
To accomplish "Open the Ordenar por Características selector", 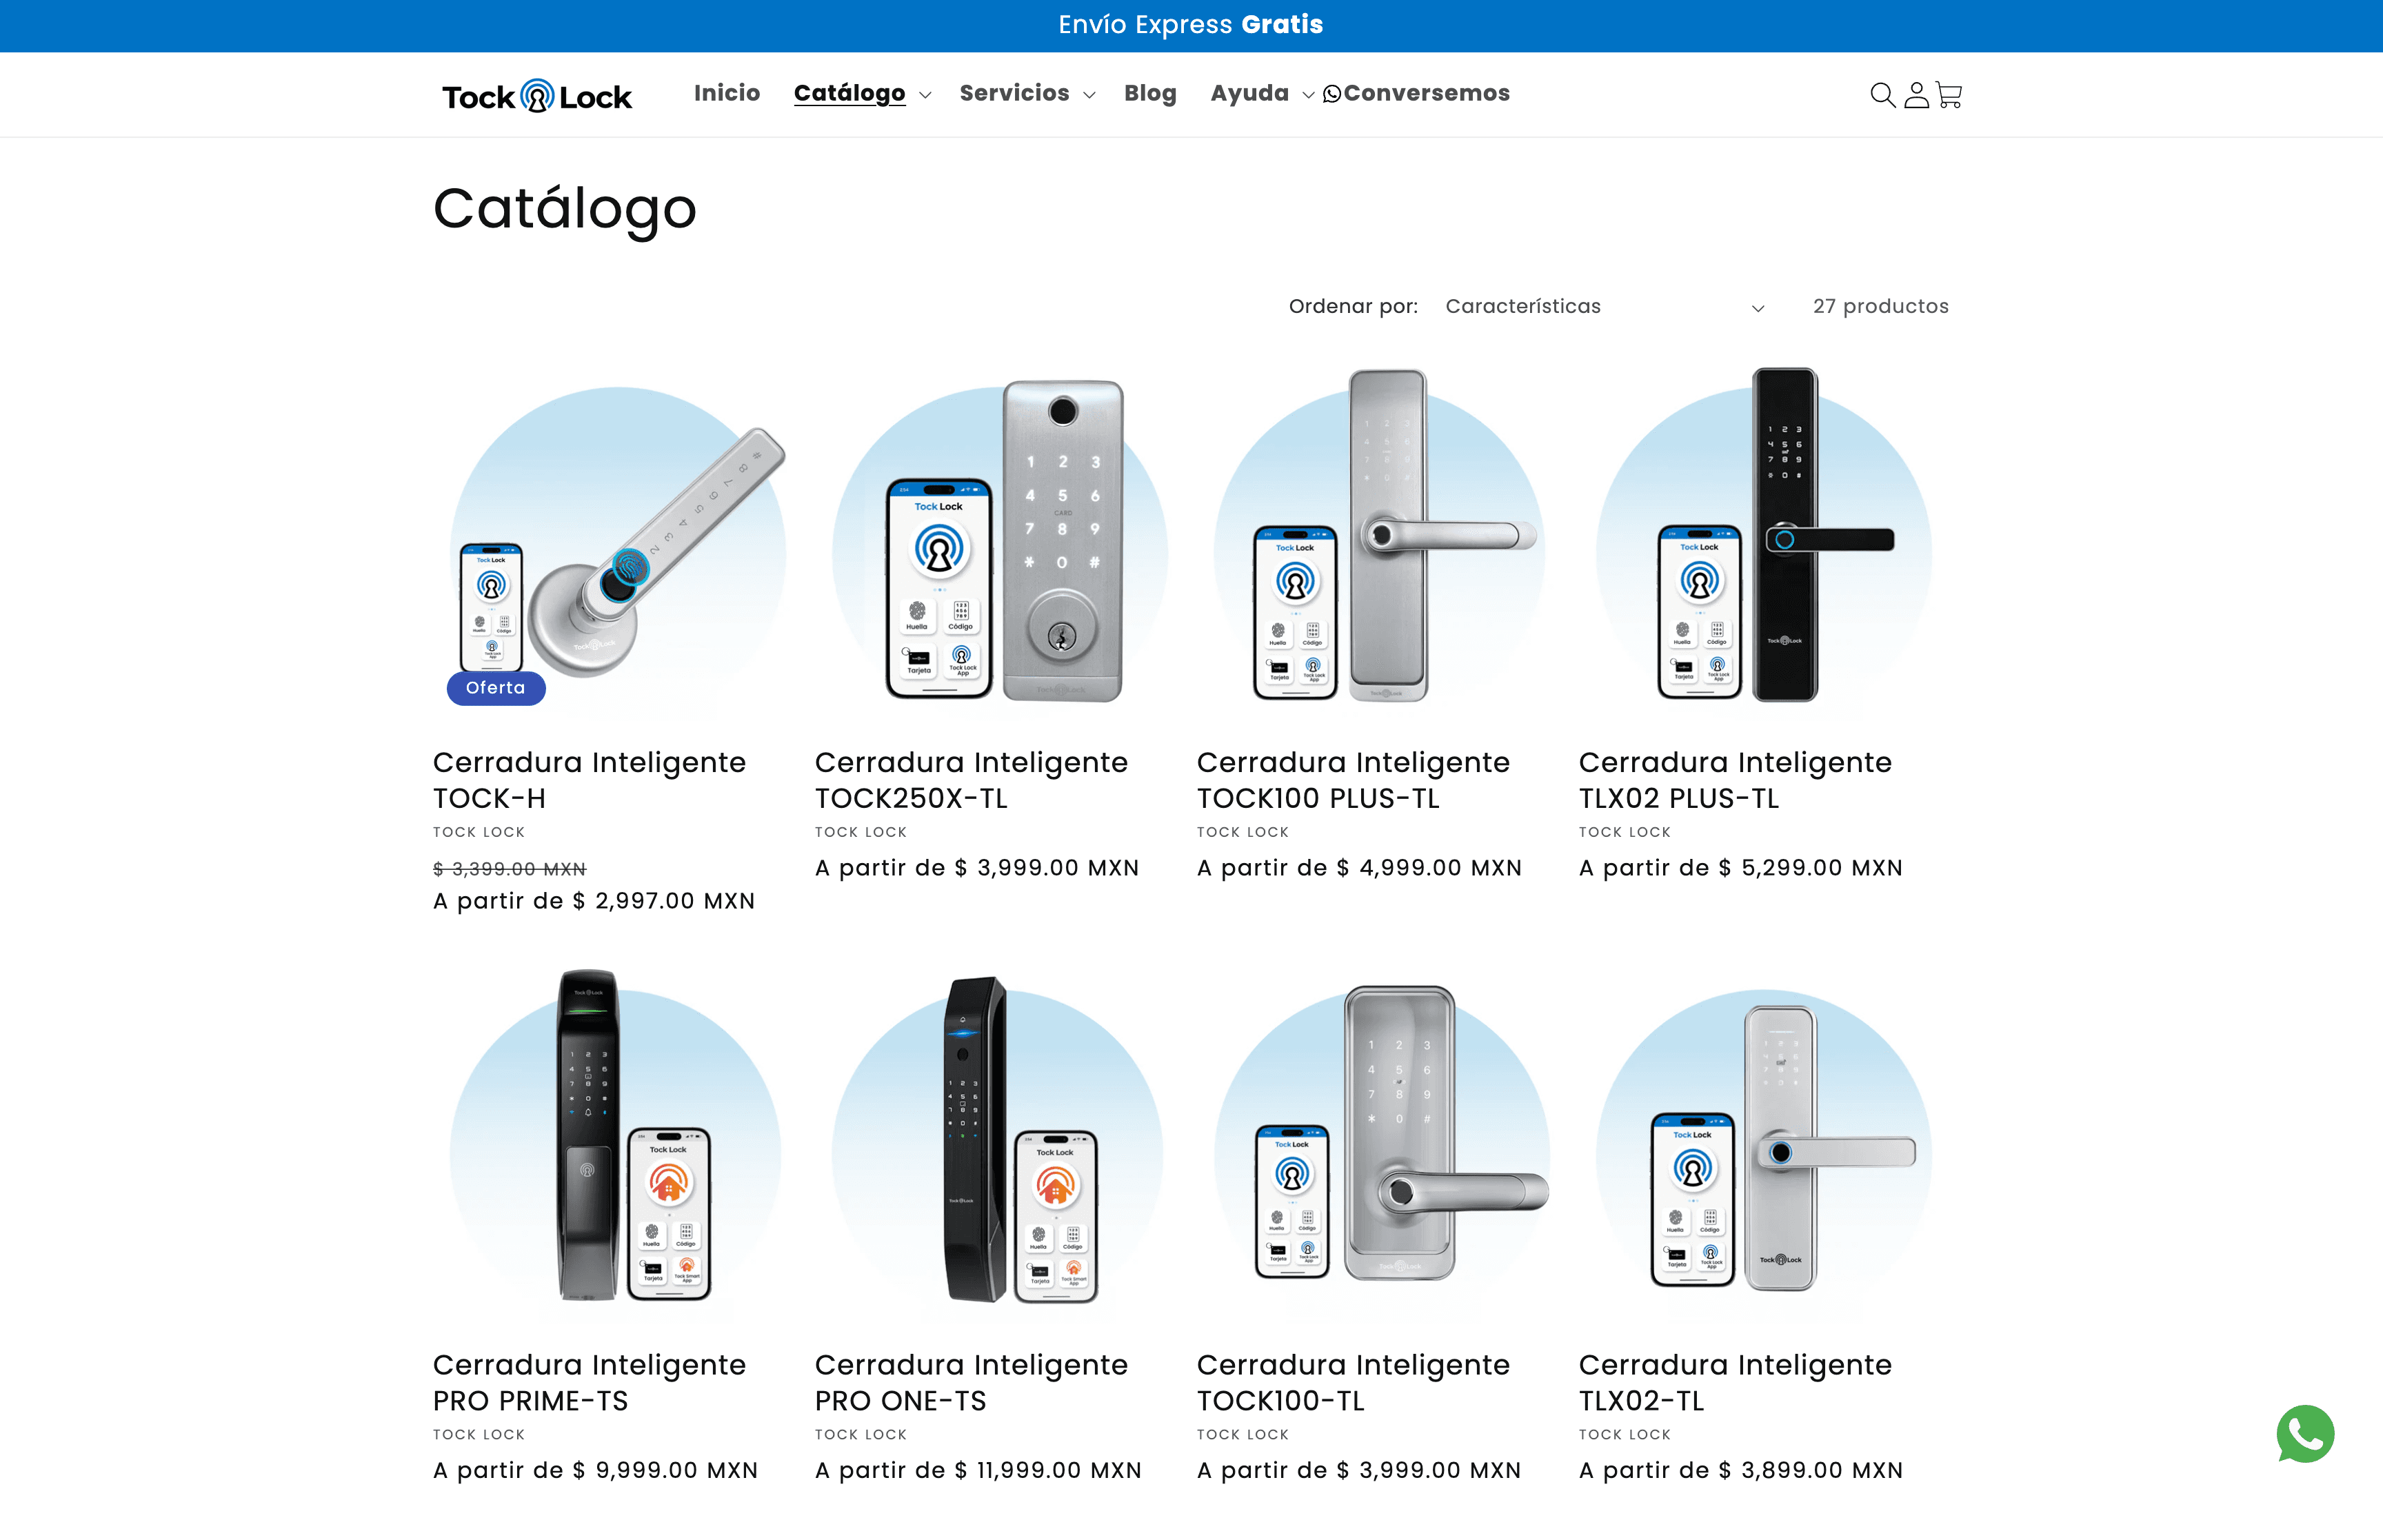I will coord(1603,307).
